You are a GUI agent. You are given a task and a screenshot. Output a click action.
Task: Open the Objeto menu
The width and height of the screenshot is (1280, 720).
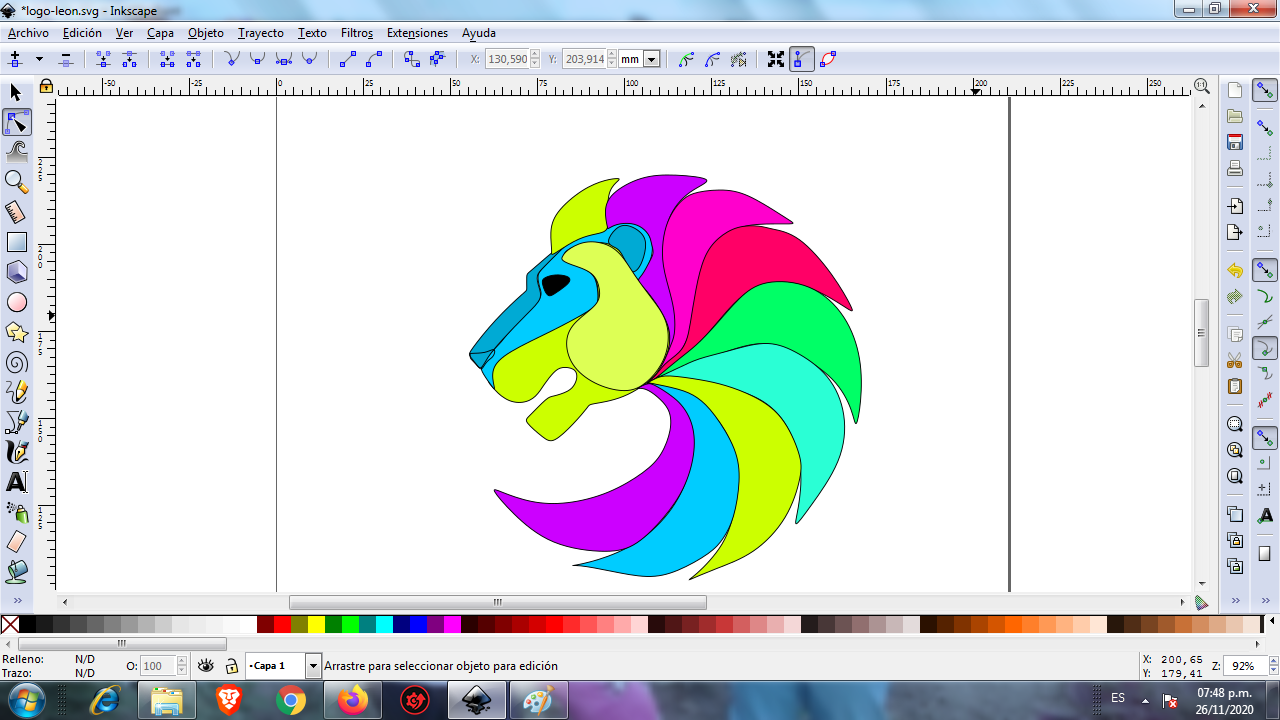click(x=206, y=33)
